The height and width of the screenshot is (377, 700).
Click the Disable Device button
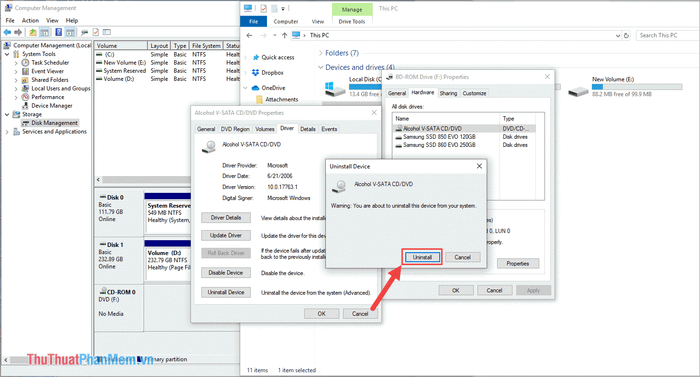[x=225, y=272]
